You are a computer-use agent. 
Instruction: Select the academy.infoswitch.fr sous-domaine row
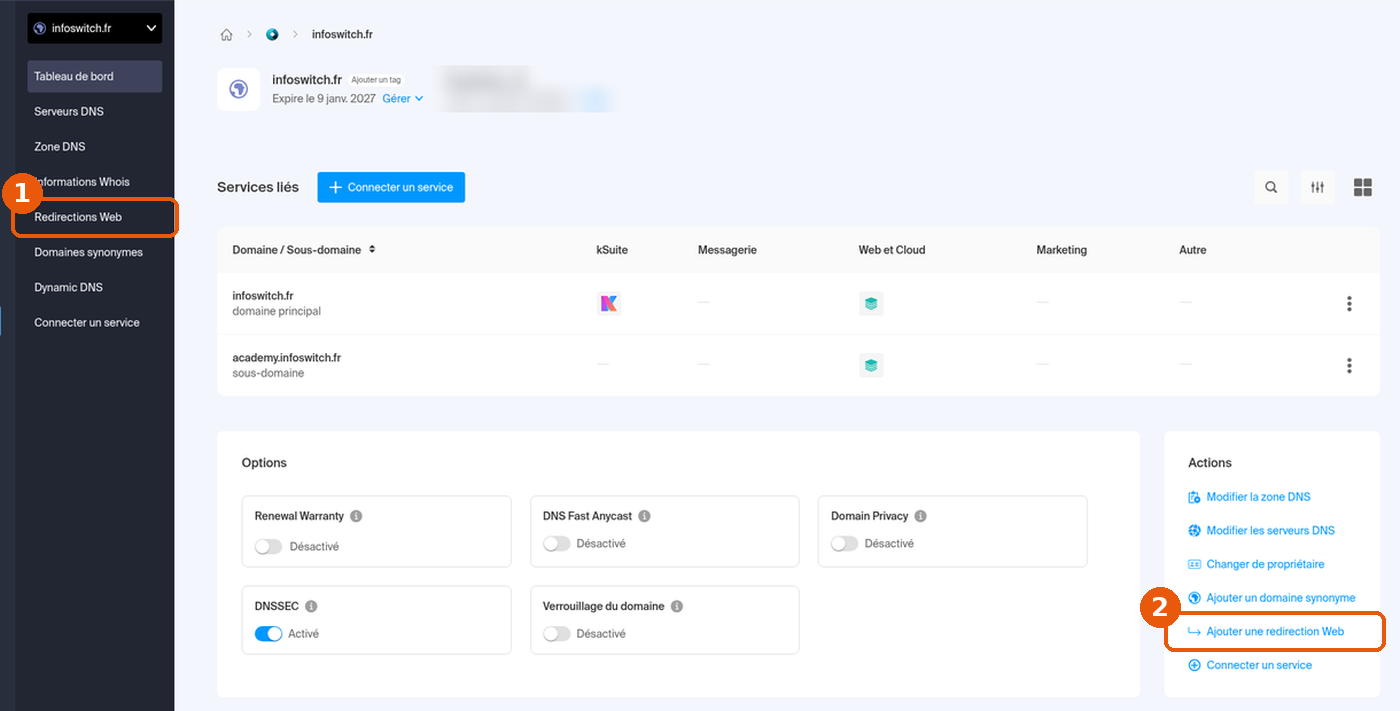[798, 365]
